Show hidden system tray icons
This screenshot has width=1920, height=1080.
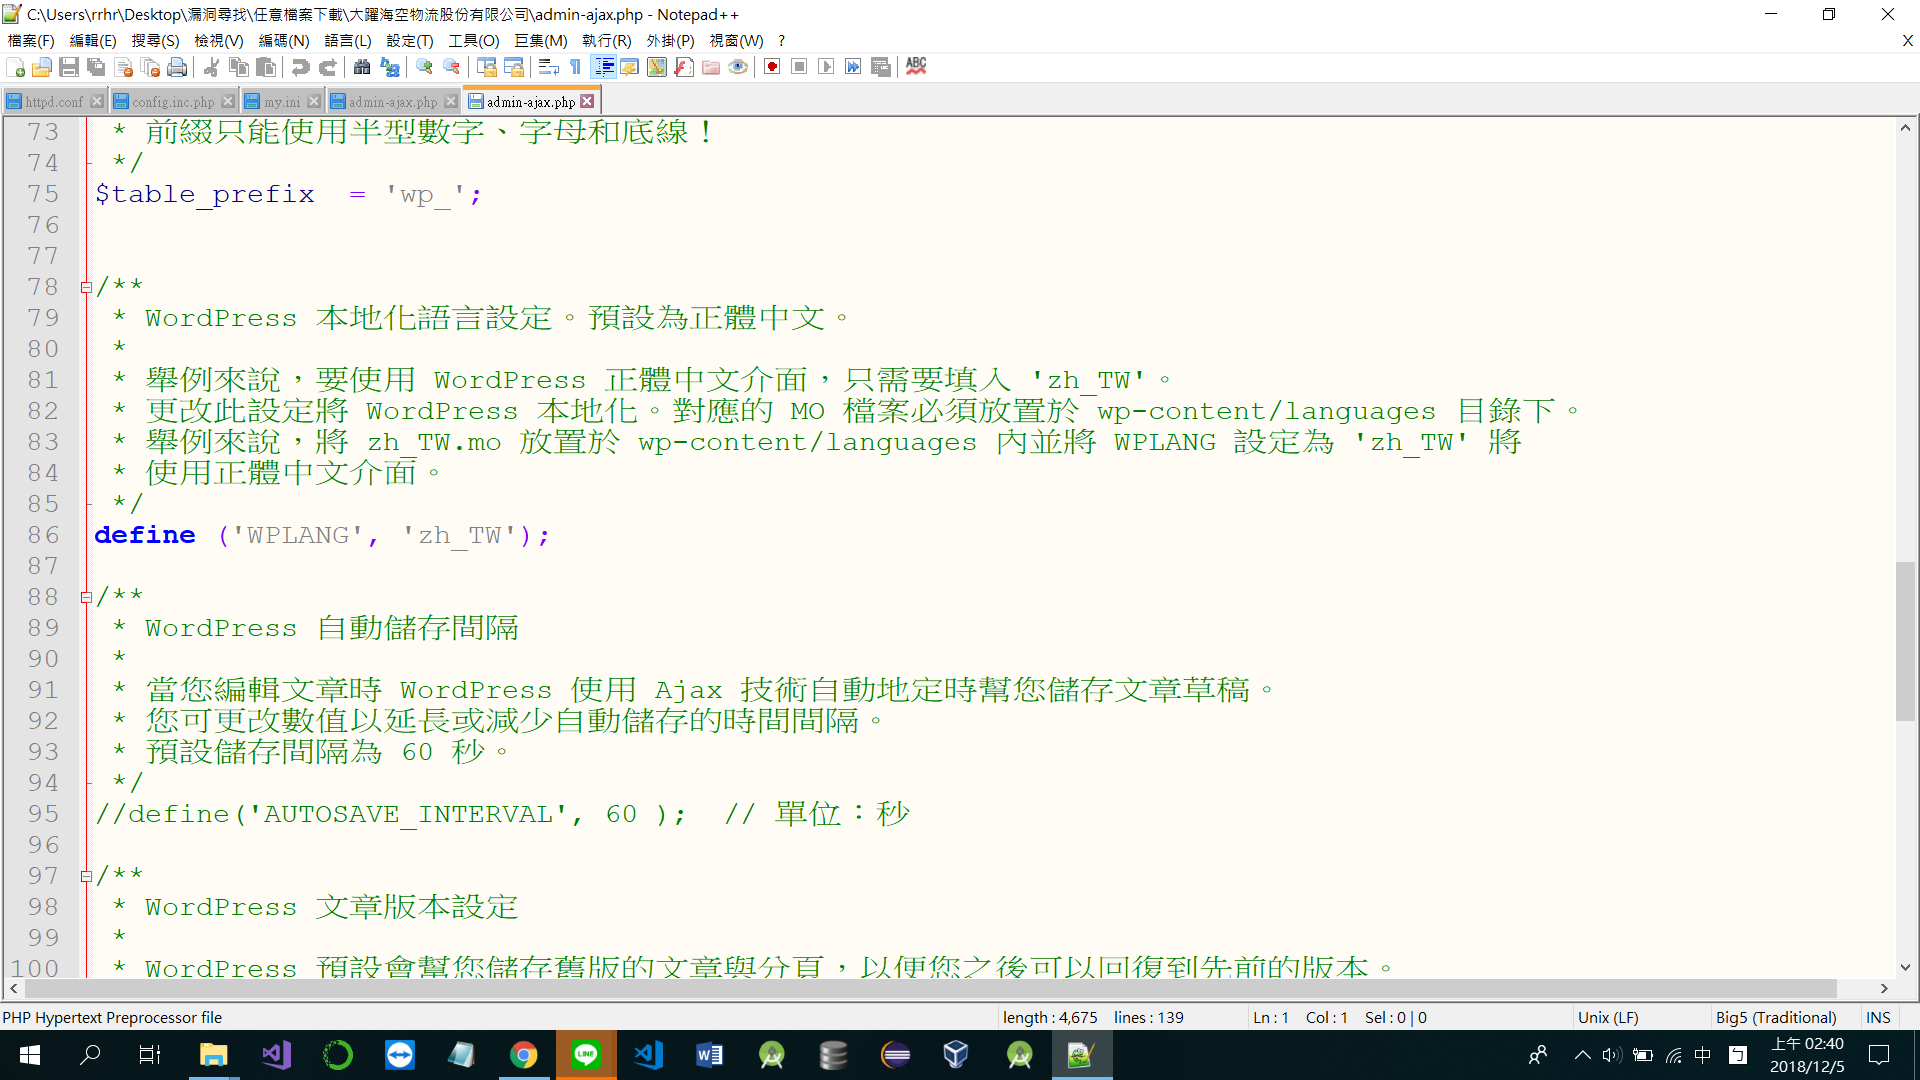(x=1582, y=1055)
